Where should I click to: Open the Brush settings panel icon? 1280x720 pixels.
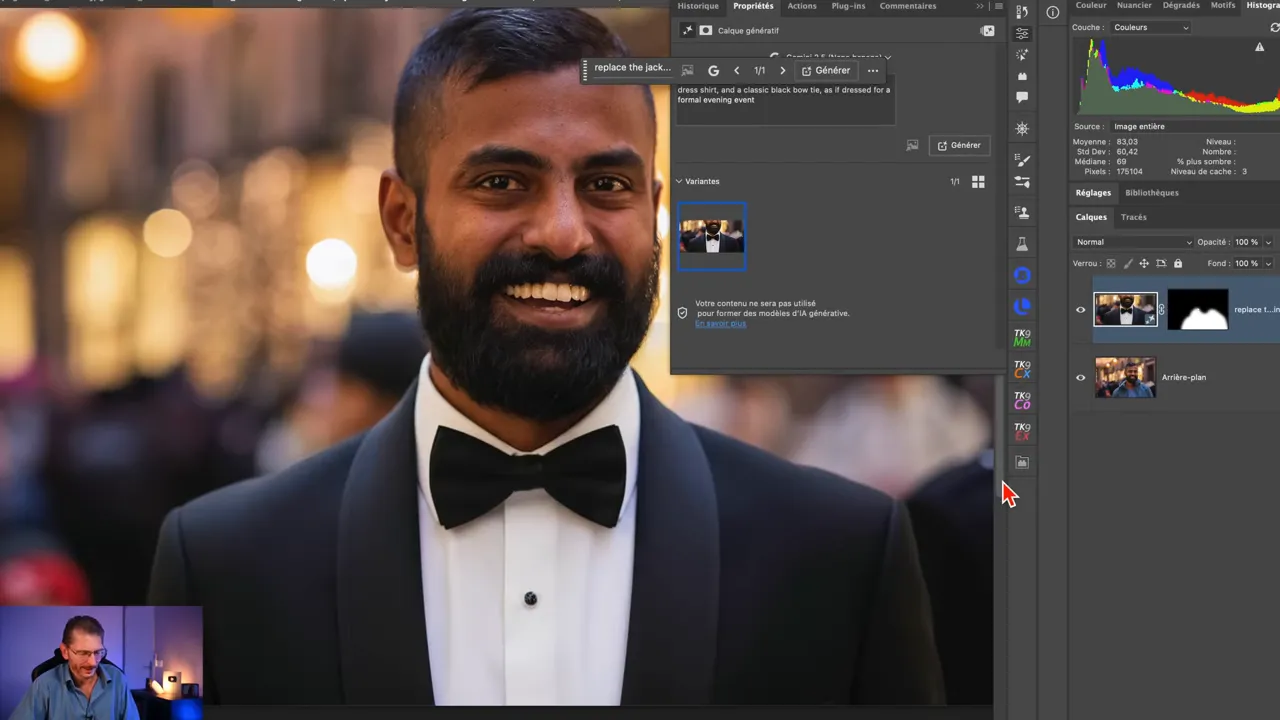click(1022, 160)
